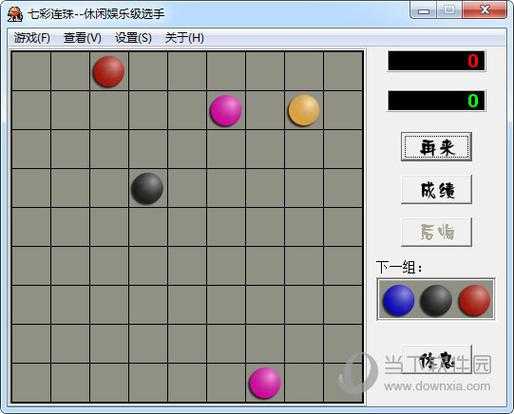Click the 下一组 label
This screenshot has height=414, width=514.
click(x=399, y=267)
